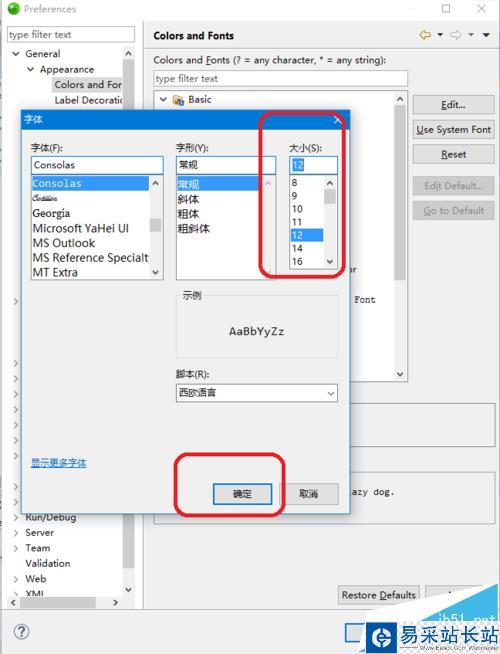Select Consolas in font list
Image resolution: width=500 pixels, height=654 pixels.
click(x=90, y=184)
